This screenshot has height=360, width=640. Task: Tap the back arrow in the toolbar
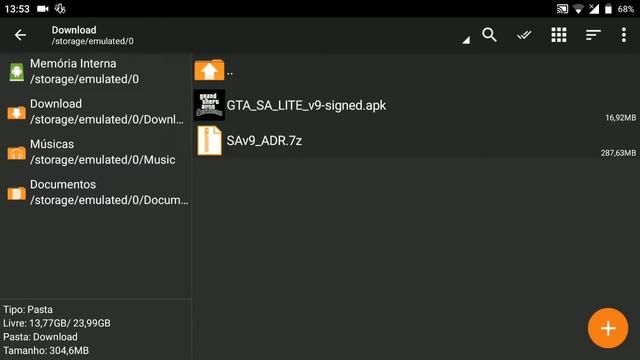pyautogui.click(x=20, y=35)
